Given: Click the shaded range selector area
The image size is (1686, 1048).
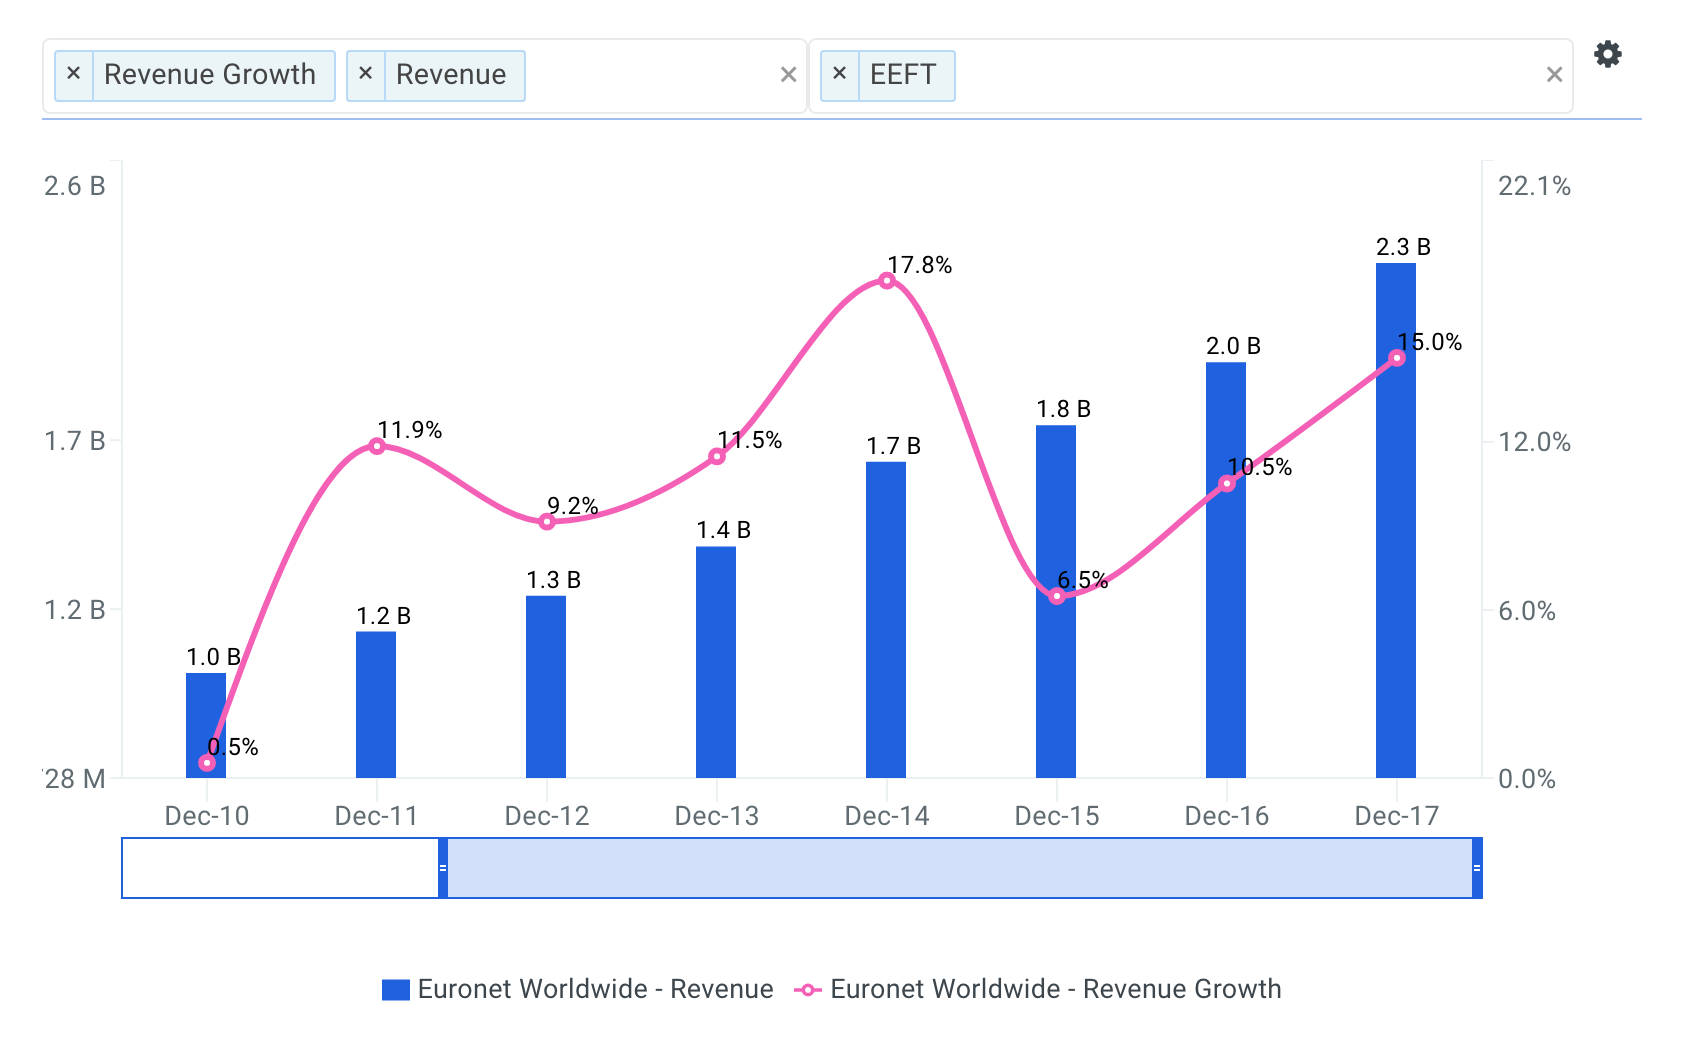Looking at the screenshot, I should click(960, 868).
